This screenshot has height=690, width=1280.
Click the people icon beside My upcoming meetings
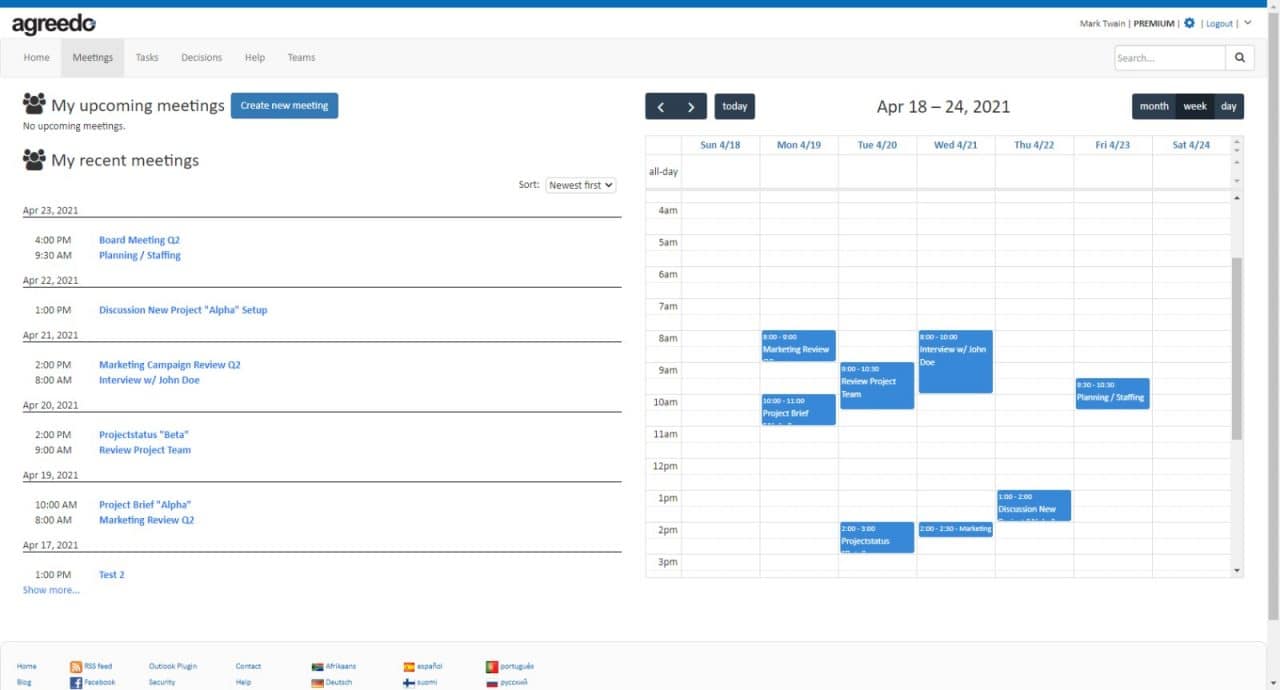click(34, 103)
